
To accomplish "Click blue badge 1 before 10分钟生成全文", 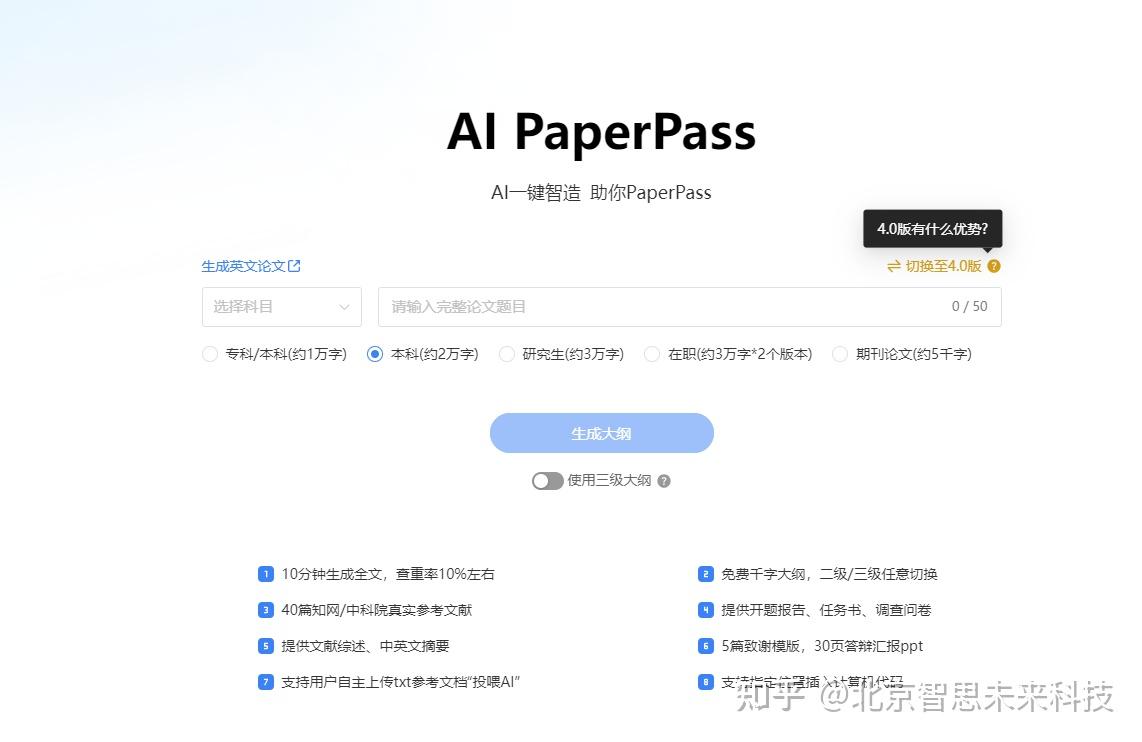I will (x=266, y=573).
